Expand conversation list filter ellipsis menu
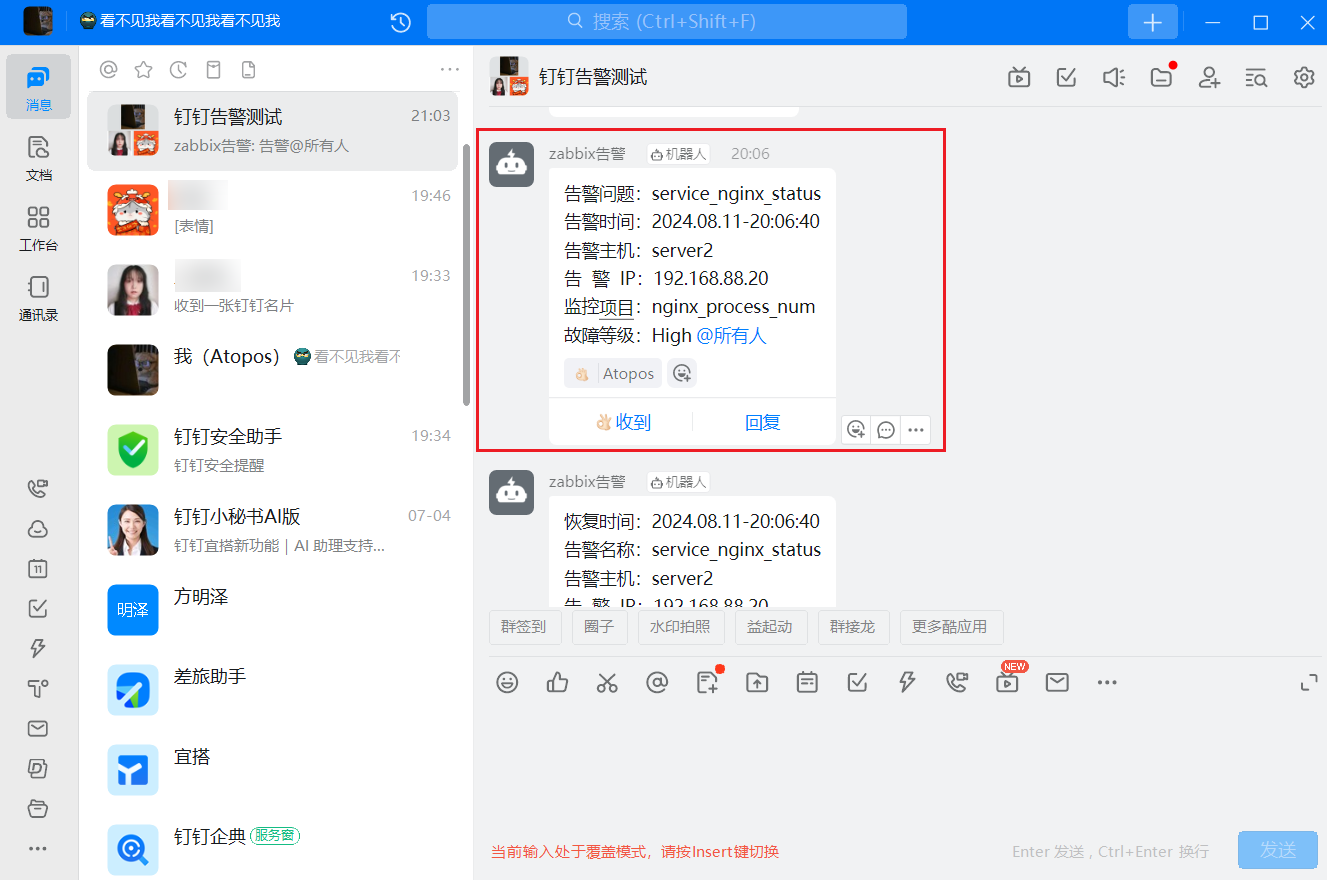 pyautogui.click(x=449, y=69)
